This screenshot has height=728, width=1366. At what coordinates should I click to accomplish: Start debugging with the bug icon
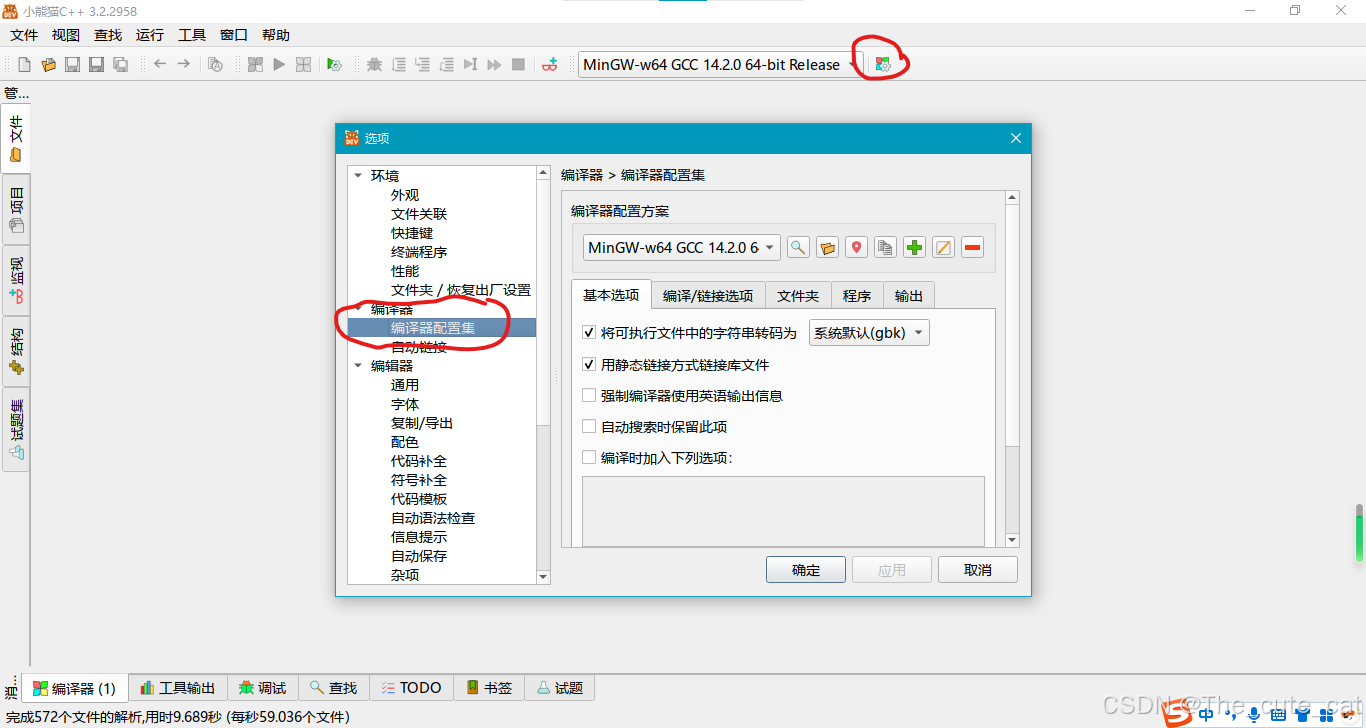[x=374, y=64]
